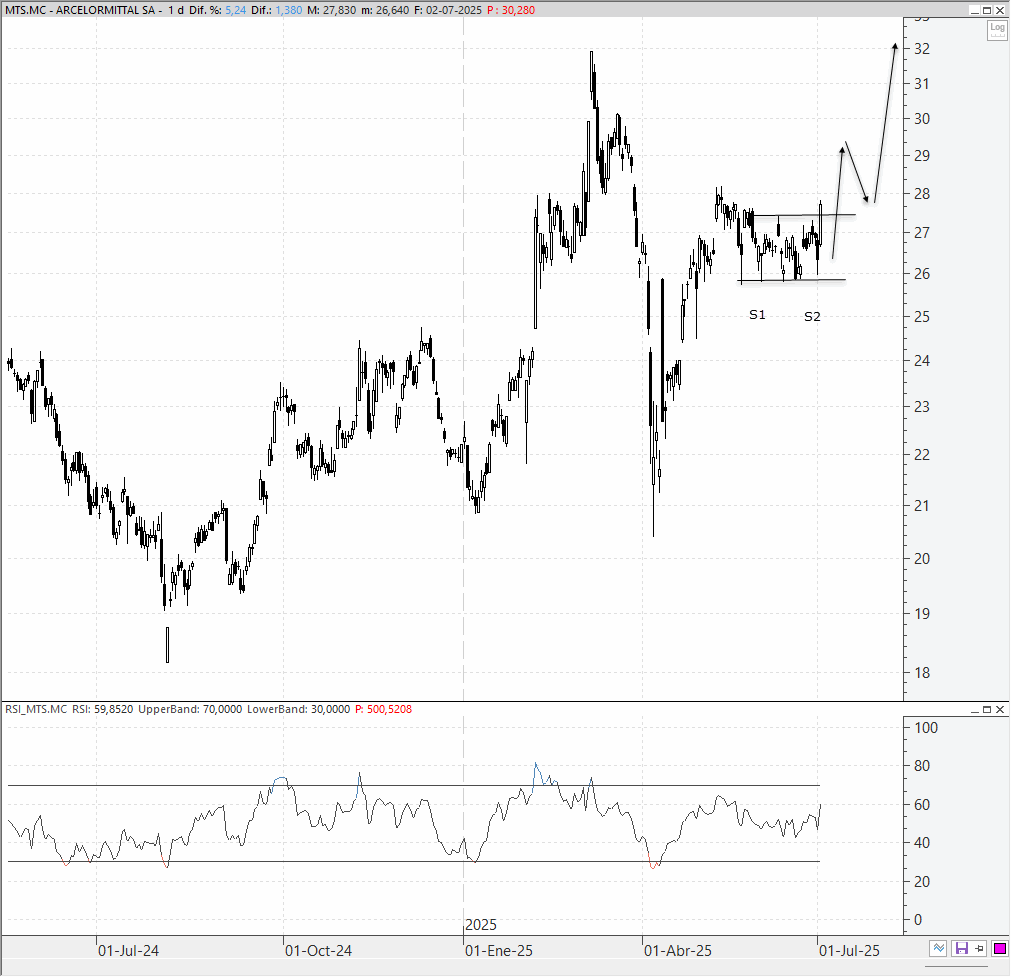
Task: Click the Dif.: 1,380 value
Action: (x=277, y=10)
